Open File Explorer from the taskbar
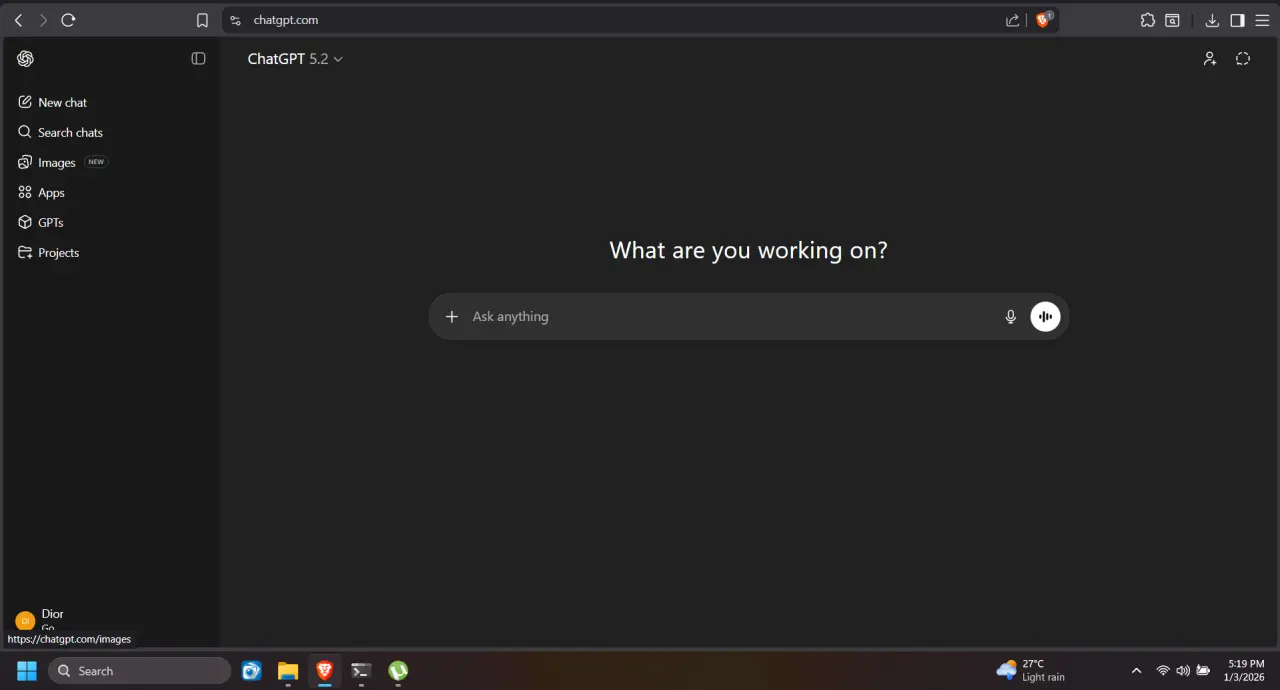Image resolution: width=1280 pixels, height=690 pixels. (288, 671)
